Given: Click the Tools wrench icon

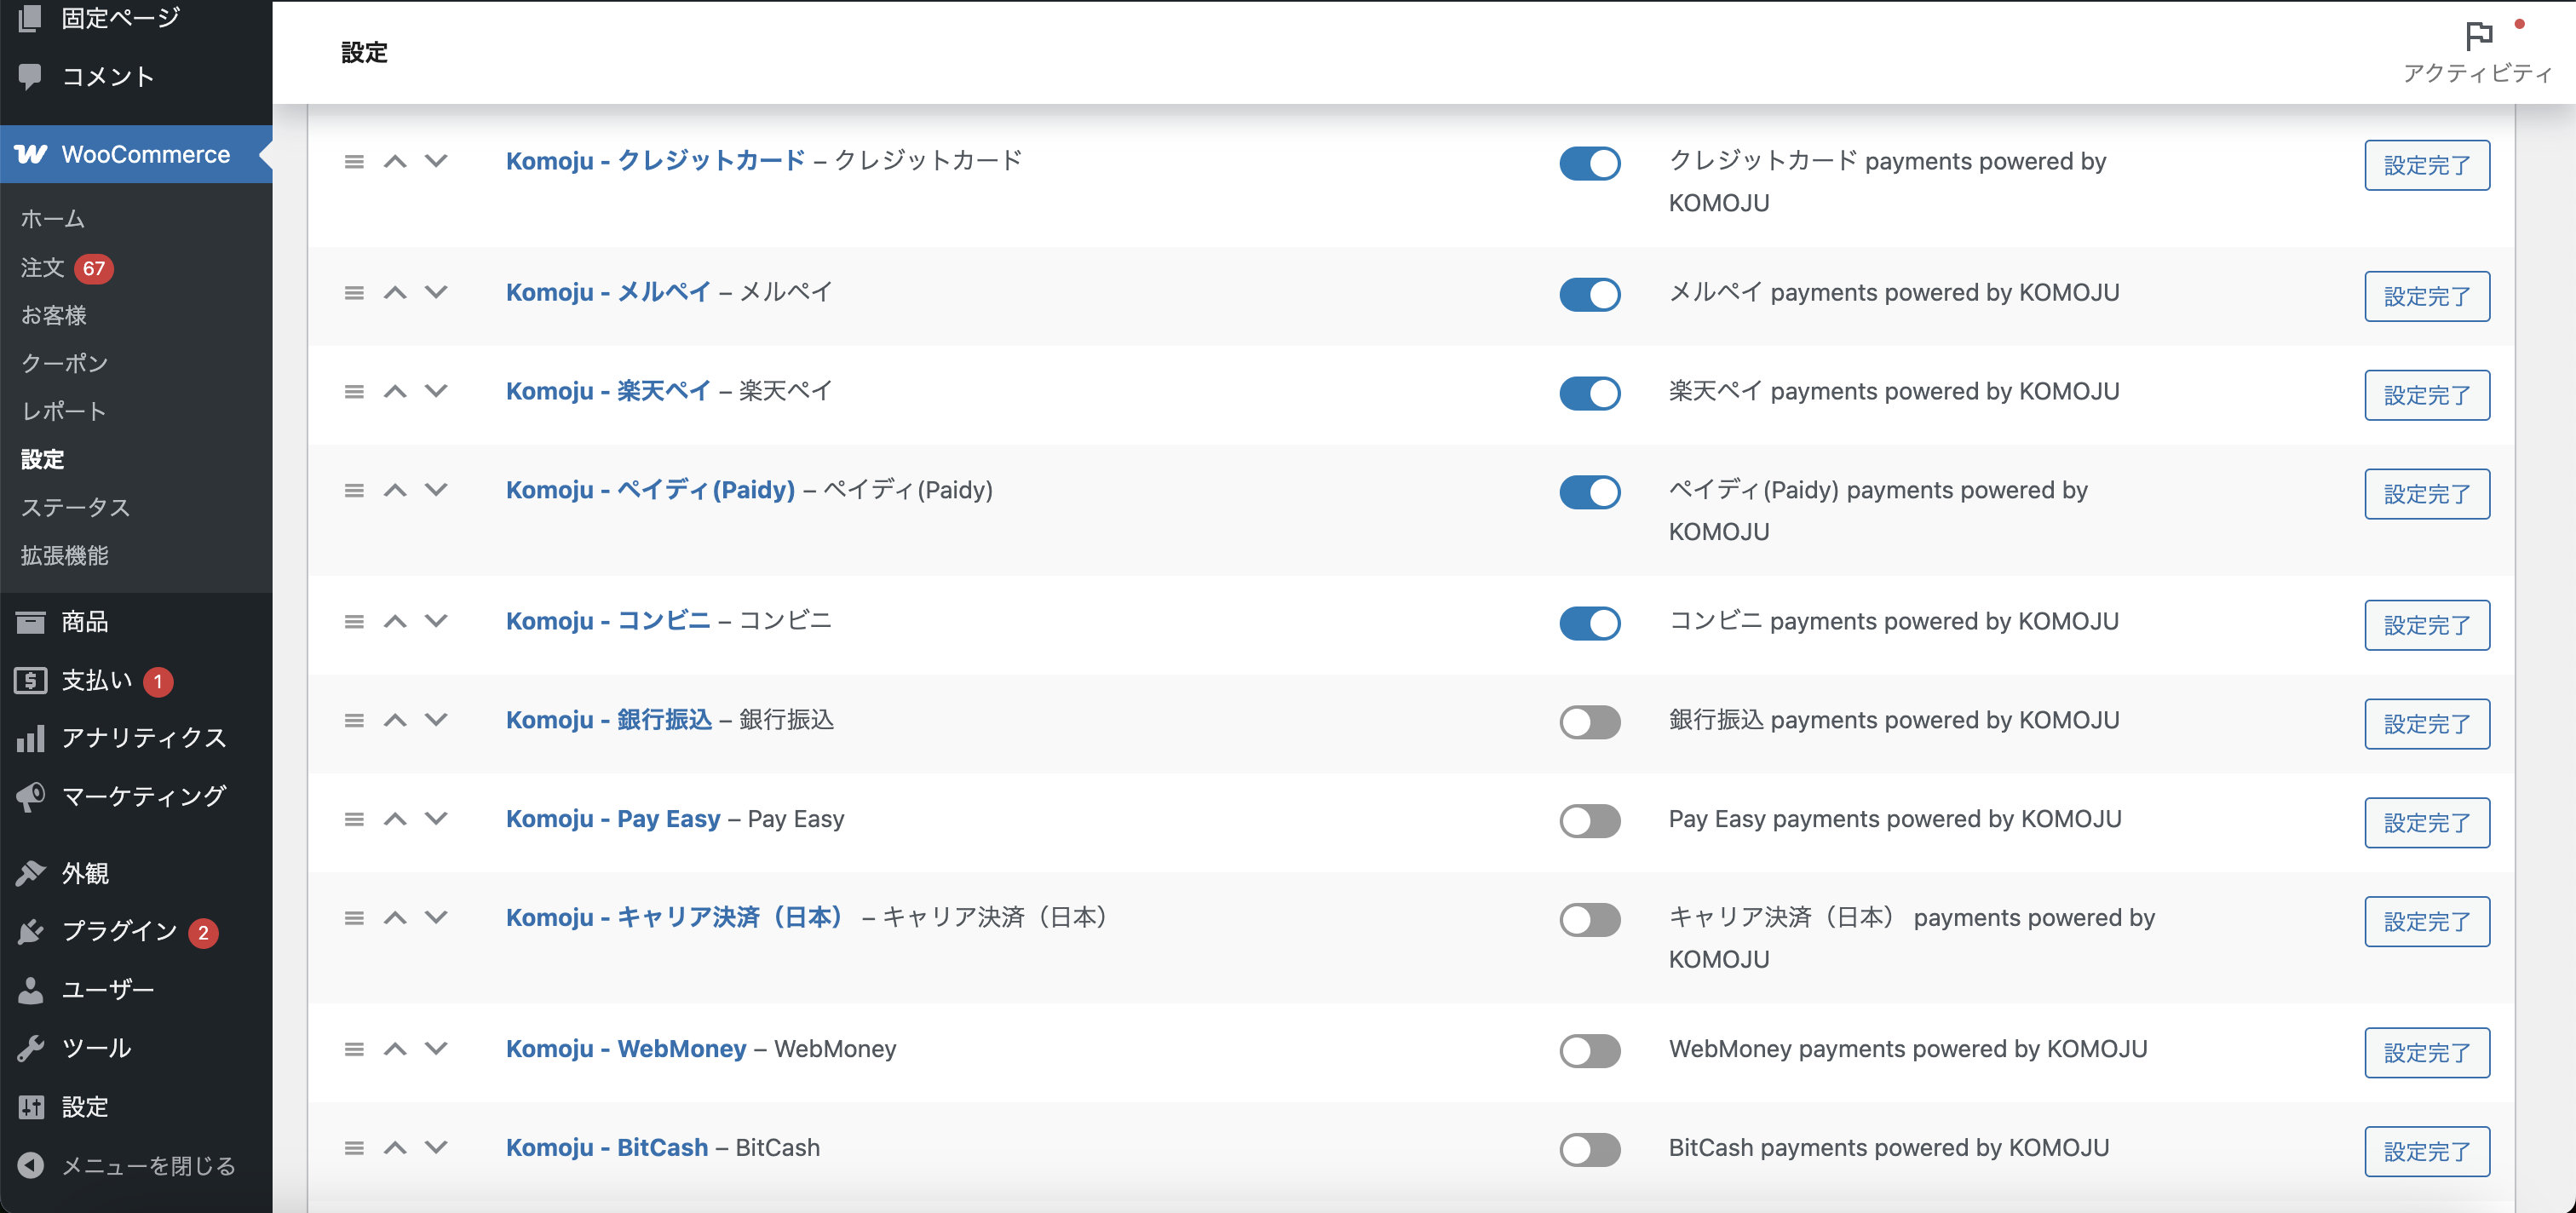Looking at the screenshot, I should tap(30, 1048).
